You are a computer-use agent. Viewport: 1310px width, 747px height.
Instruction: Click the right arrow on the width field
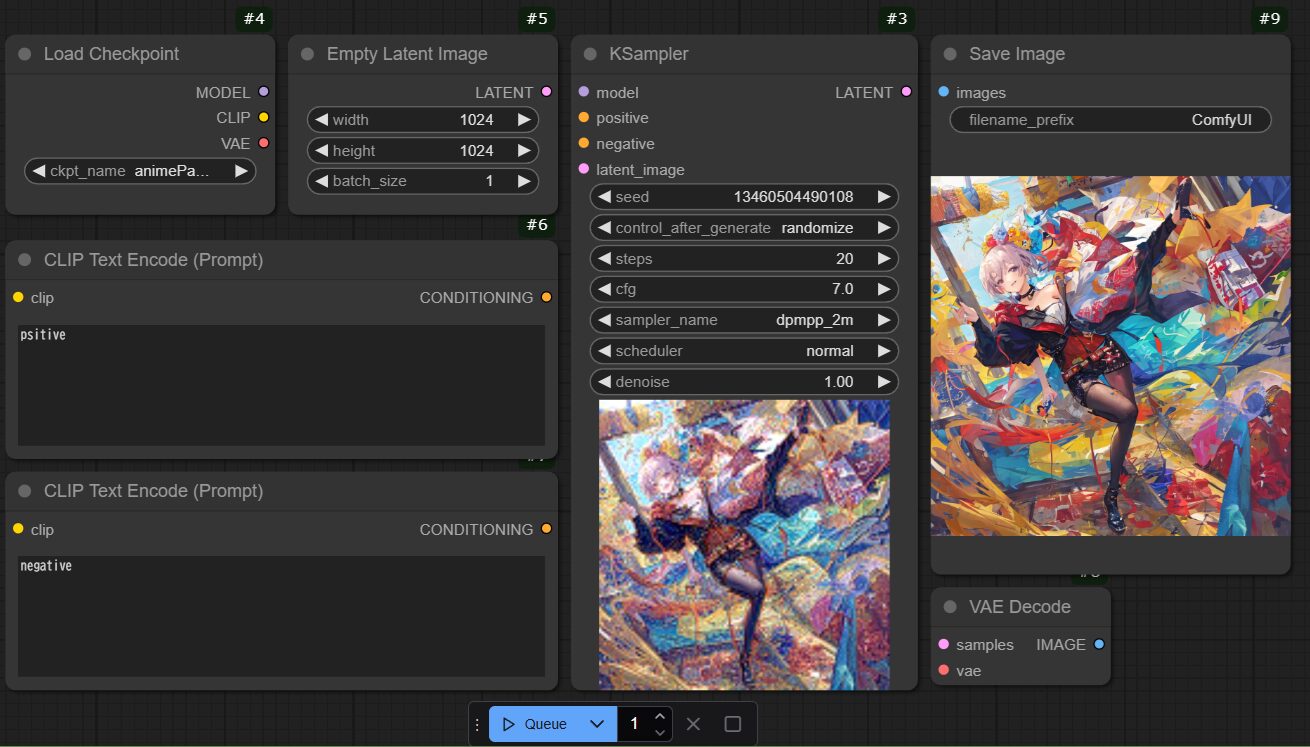point(524,120)
